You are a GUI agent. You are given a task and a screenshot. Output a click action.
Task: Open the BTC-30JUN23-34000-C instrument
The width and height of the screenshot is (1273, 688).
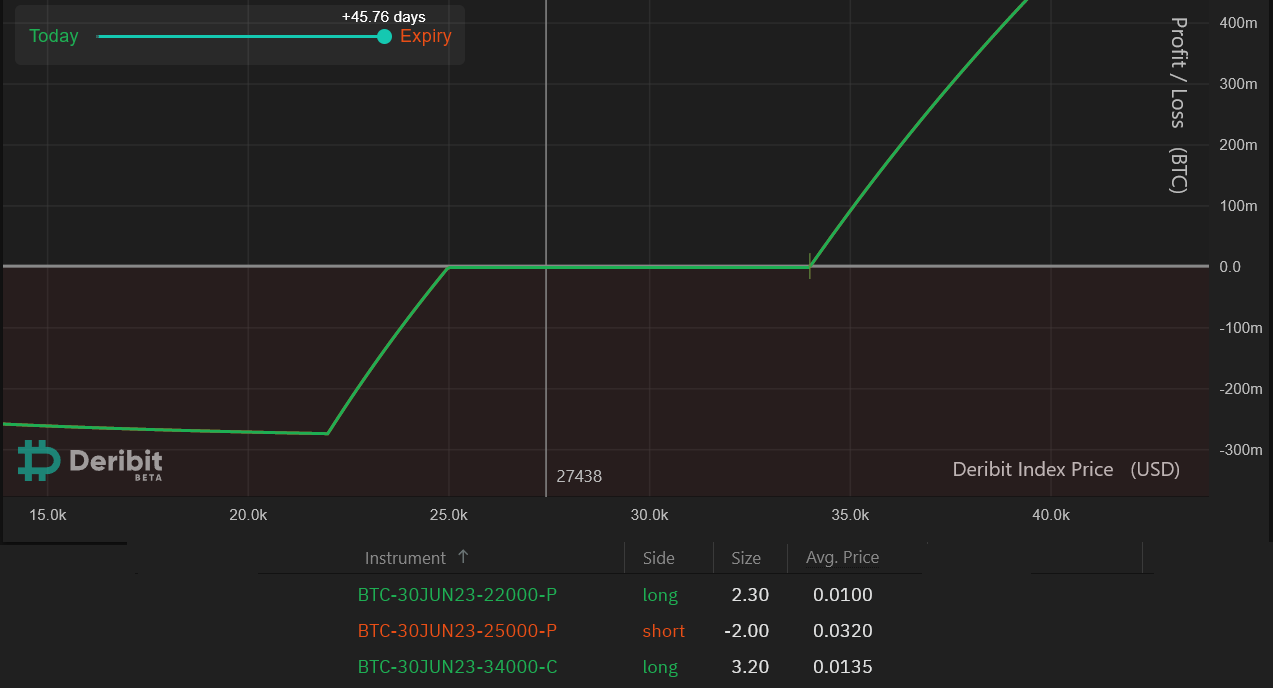pyautogui.click(x=457, y=666)
